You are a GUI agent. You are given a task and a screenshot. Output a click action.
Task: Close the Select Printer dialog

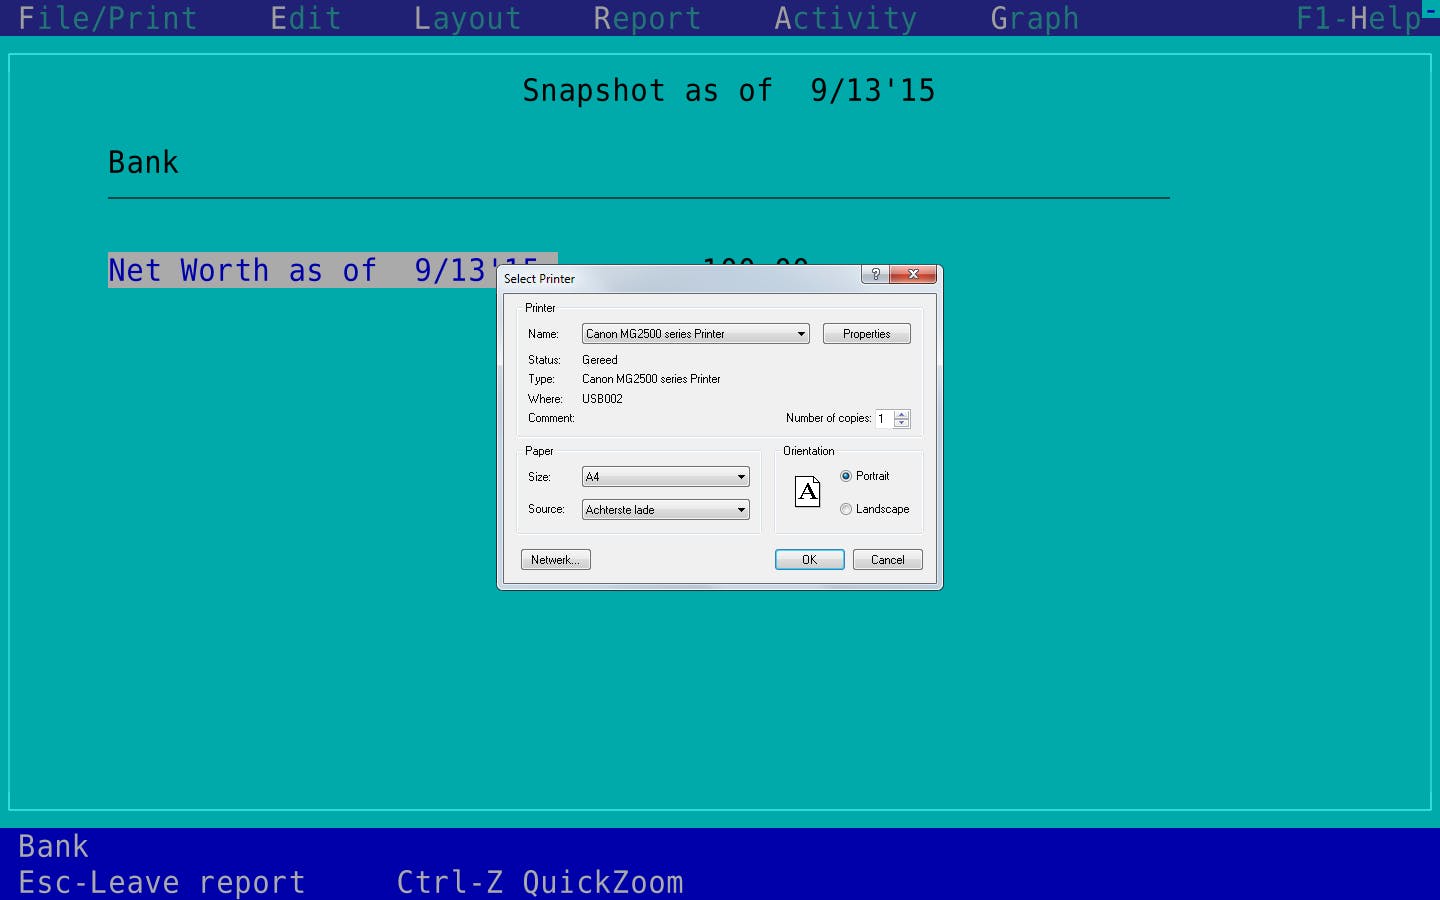tap(913, 274)
